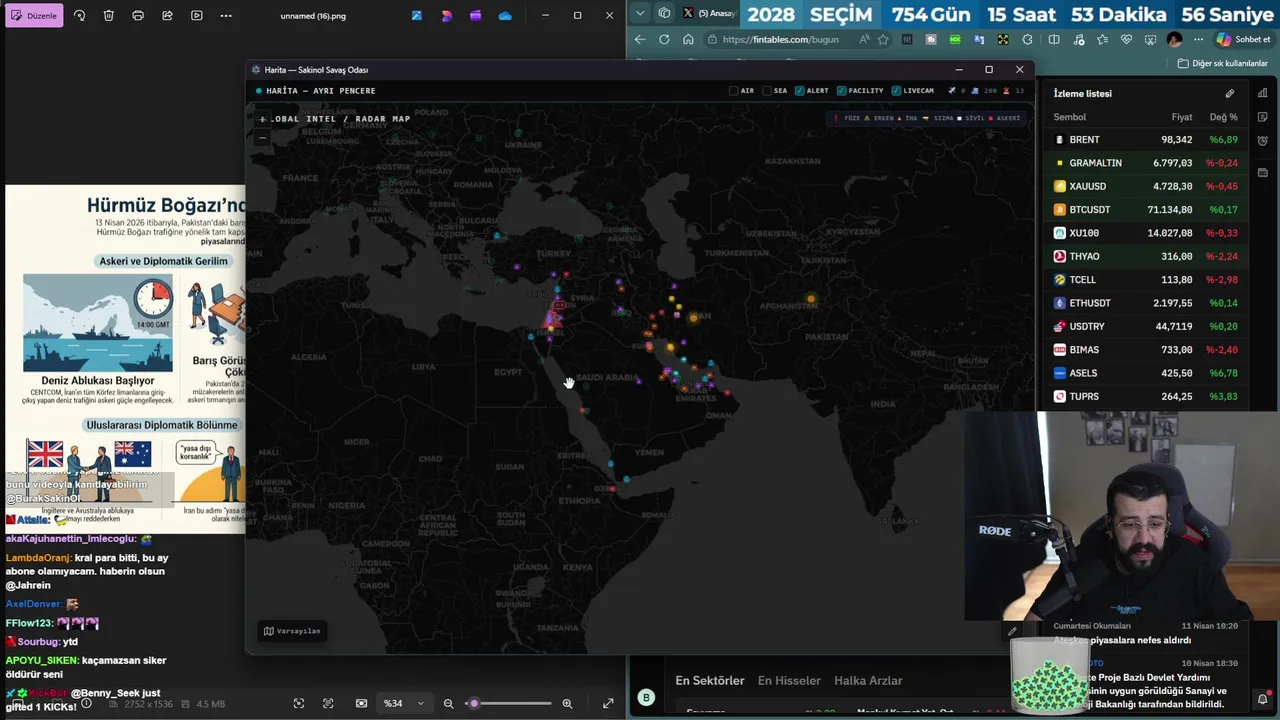
Task: Toggle Edge split screen icon
Action: 1053,40
